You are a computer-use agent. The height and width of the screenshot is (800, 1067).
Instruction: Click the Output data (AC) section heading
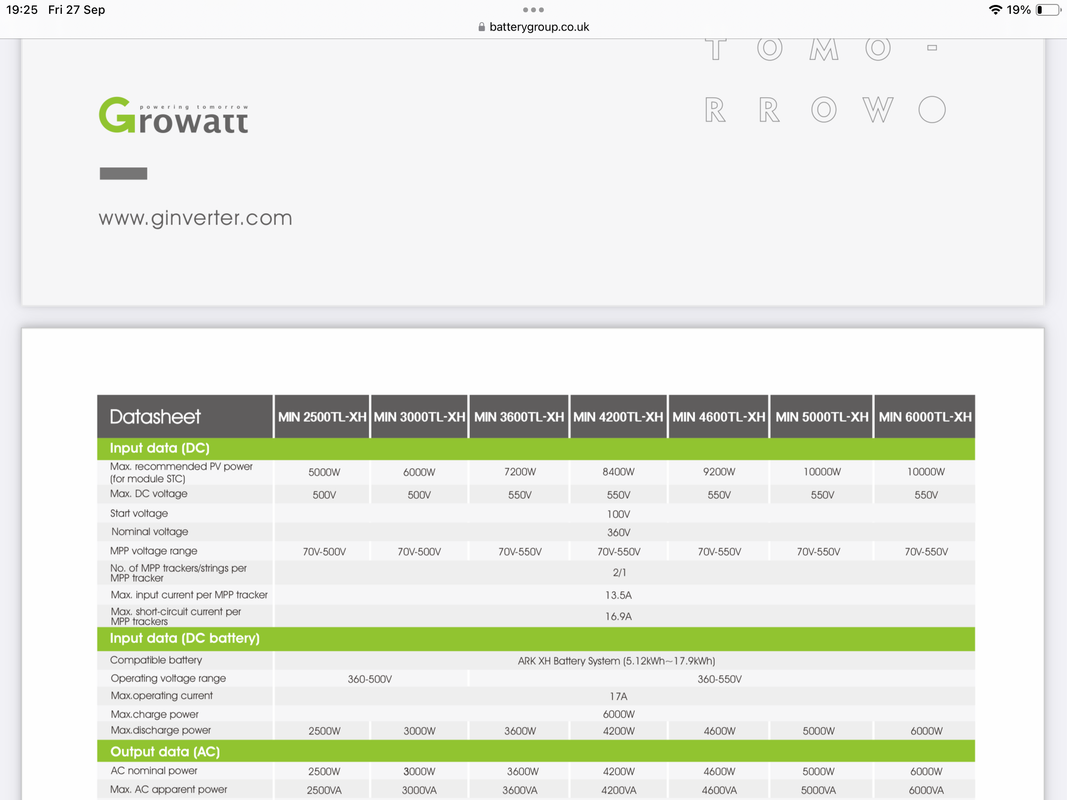165,752
